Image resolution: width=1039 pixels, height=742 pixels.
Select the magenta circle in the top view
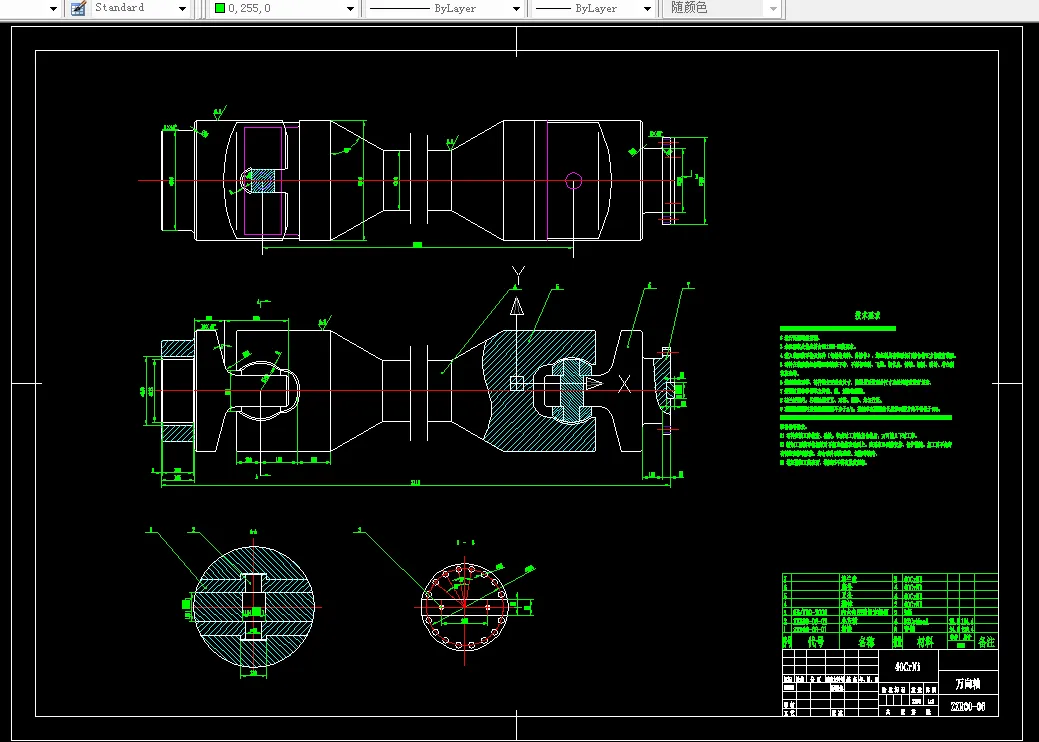coord(573,181)
